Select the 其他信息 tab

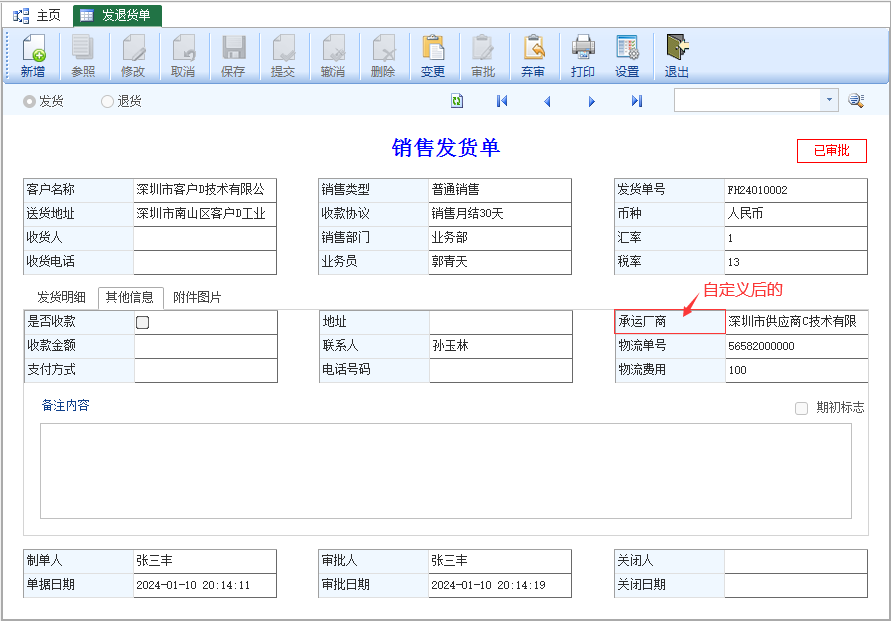click(x=130, y=297)
